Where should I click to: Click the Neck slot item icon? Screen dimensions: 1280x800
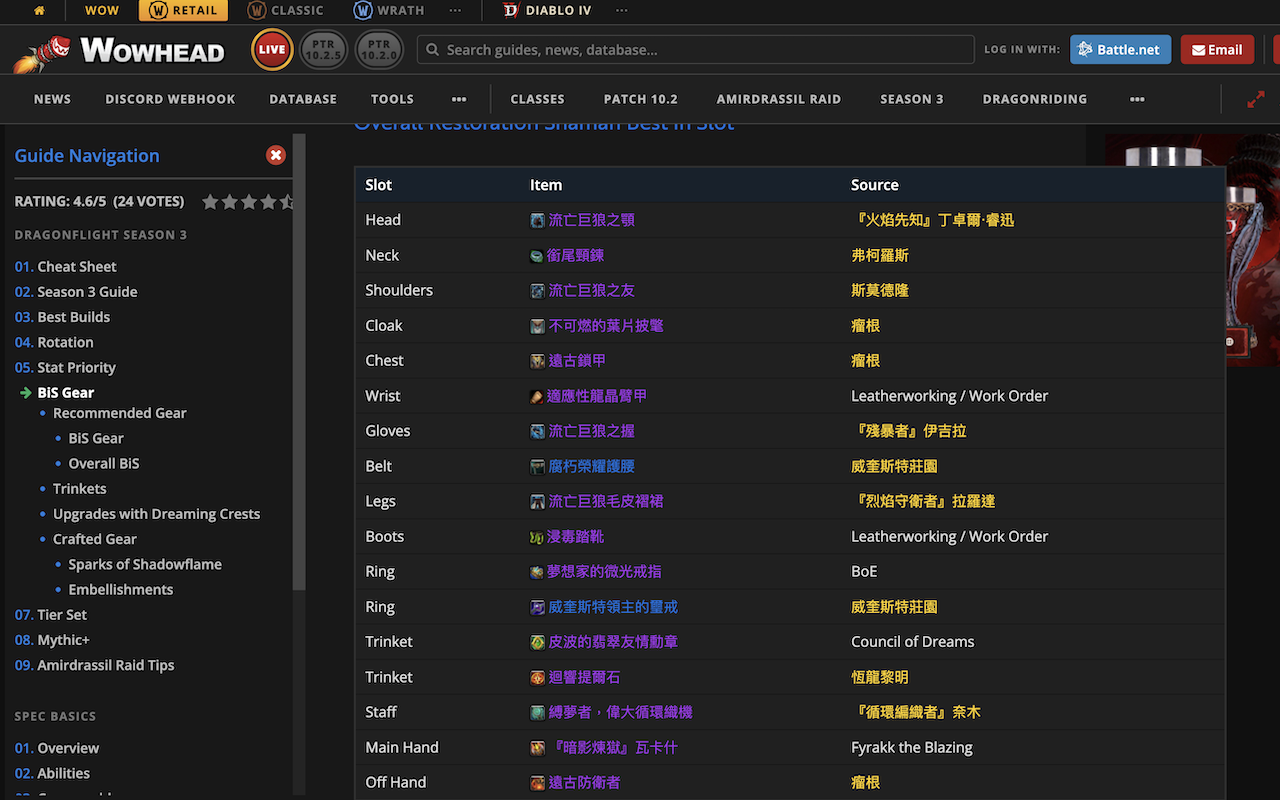[x=538, y=256]
